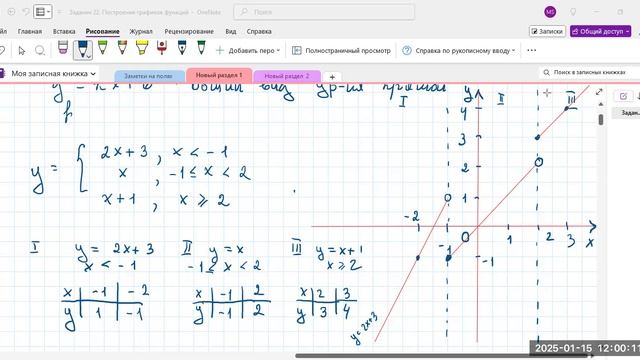Open the Главная ribbon tab
This screenshot has height=360, width=640.
click(30, 31)
